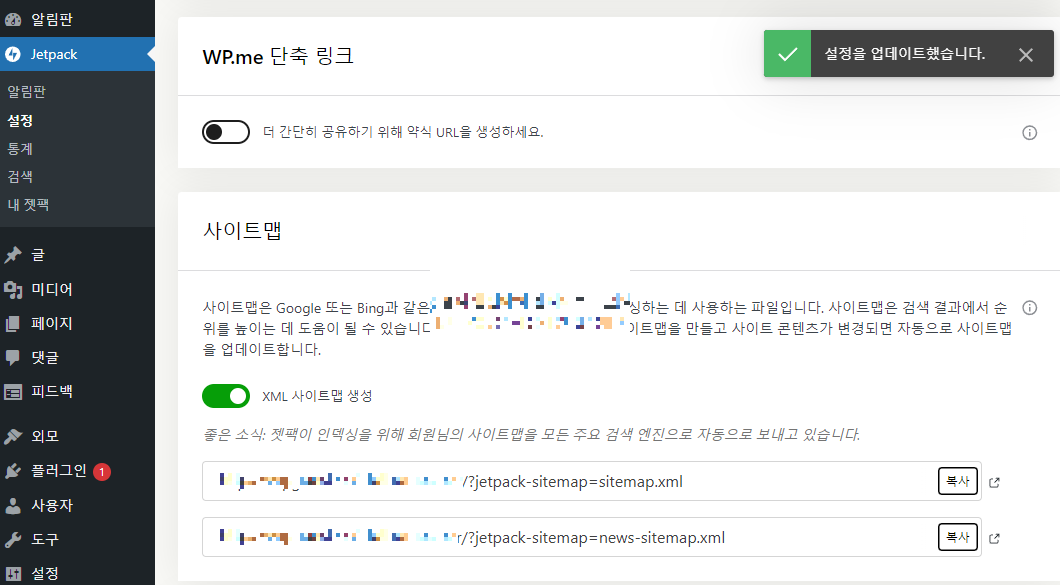This screenshot has width=1060, height=585.
Task: Copy the news-sitemap.xml URL with 복사
Action: [x=957, y=538]
